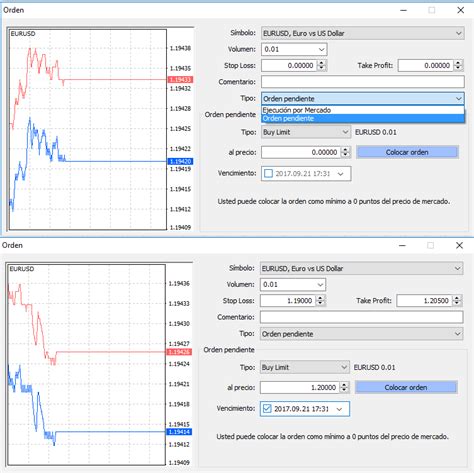Click 'Colocar orden' button in upper window

(407, 152)
